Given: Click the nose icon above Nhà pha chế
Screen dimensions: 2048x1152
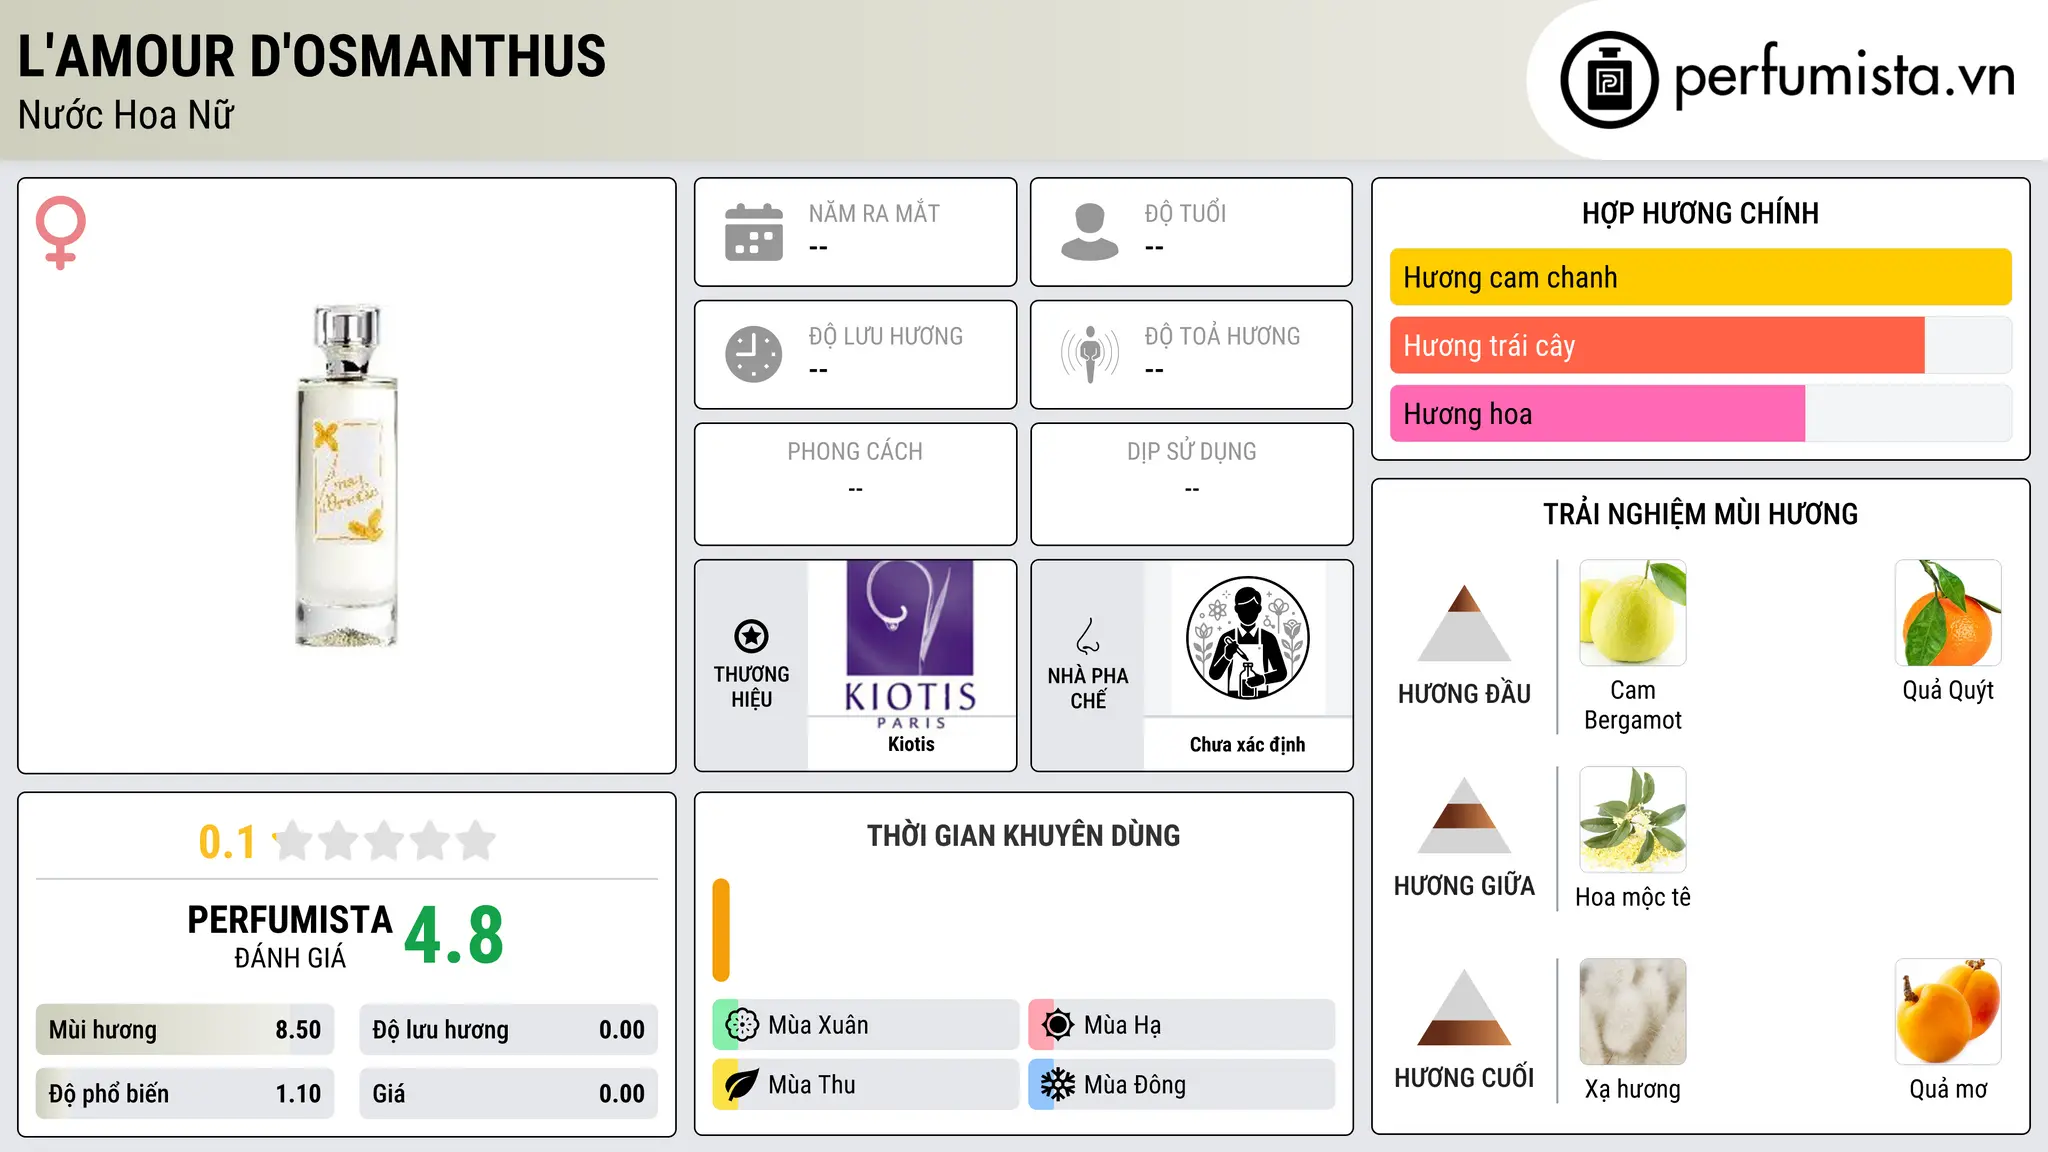Looking at the screenshot, I should pyautogui.click(x=1088, y=636).
